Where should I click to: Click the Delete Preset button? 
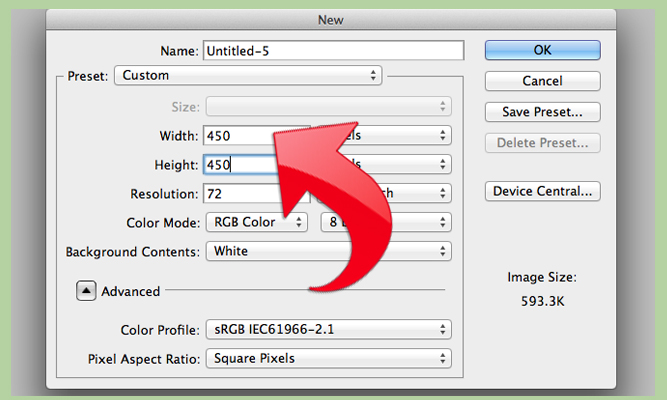pos(542,143)
